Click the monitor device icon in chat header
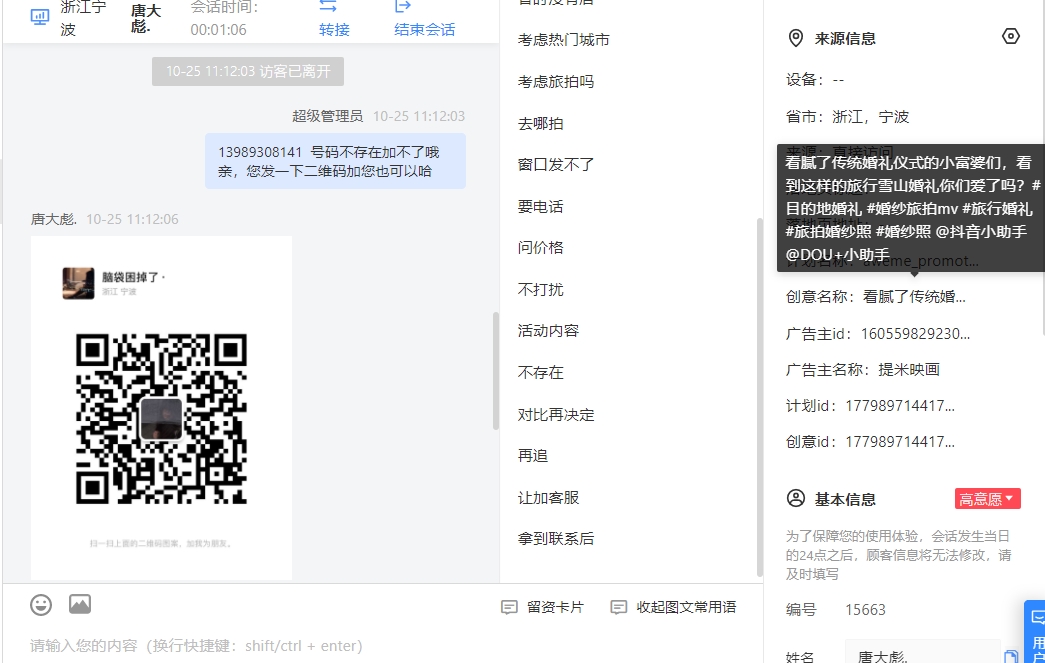Viewport: 1045px width, 663px height. point(40,17)
